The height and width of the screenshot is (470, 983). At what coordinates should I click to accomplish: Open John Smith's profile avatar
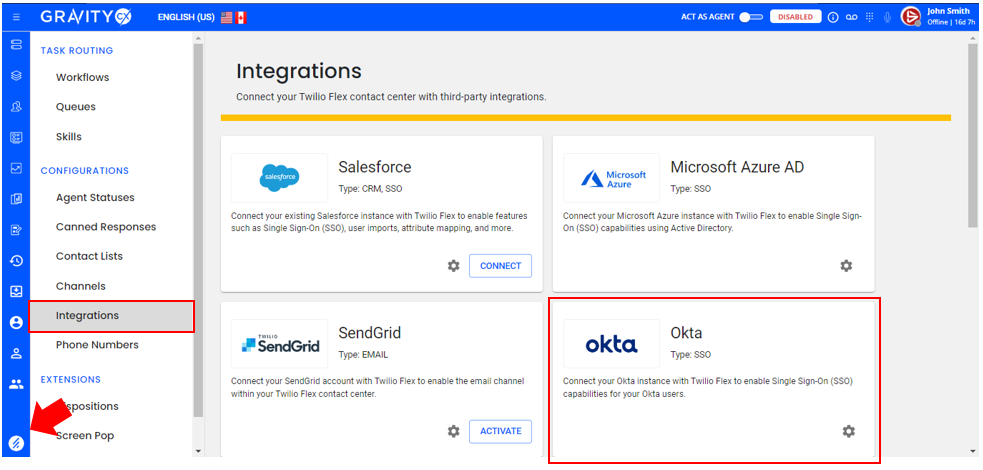[910, 17]
